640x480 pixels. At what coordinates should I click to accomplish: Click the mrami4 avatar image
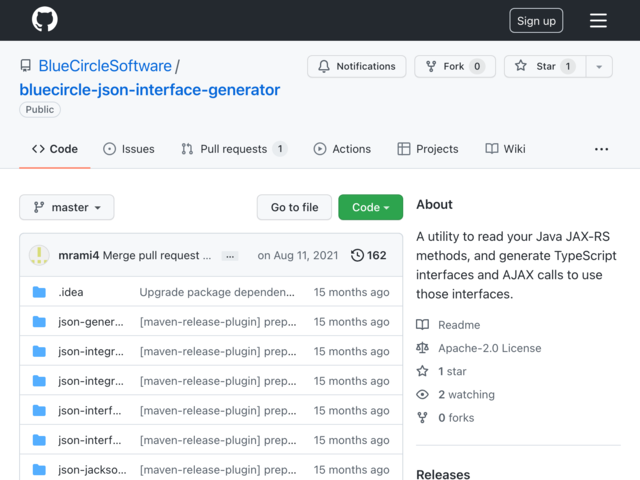click(x=40, y=256)
